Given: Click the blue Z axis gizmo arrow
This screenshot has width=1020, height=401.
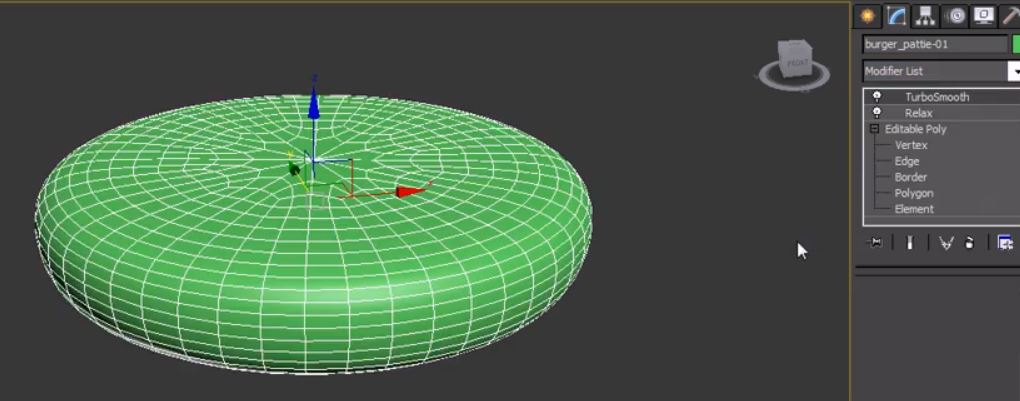Looking at the screenshot, I should [314, 104].
